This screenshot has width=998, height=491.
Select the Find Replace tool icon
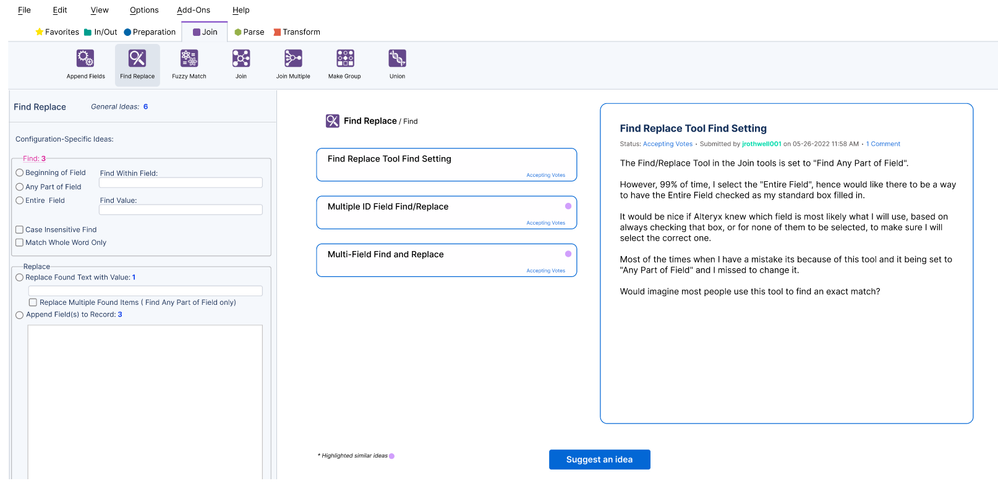coord(137,59)
